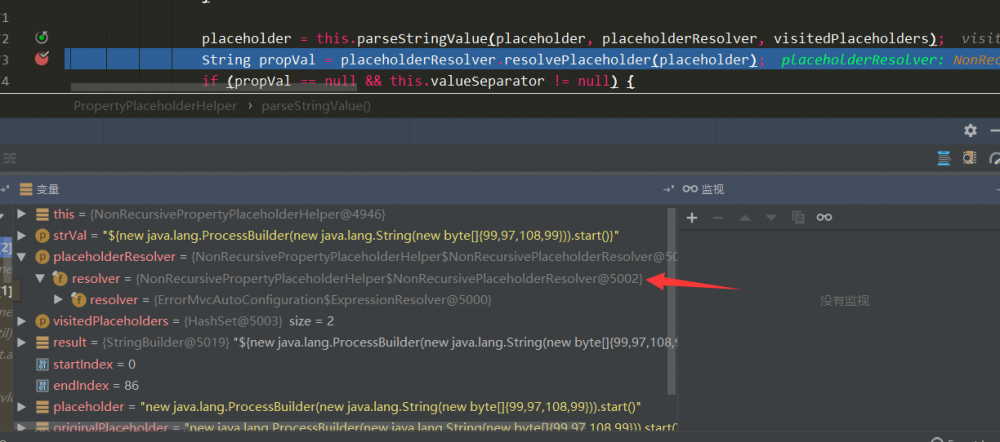Screen dimensions: 1000x442
Task: Expand the result StringBuilder node
Action: [22, 343]
